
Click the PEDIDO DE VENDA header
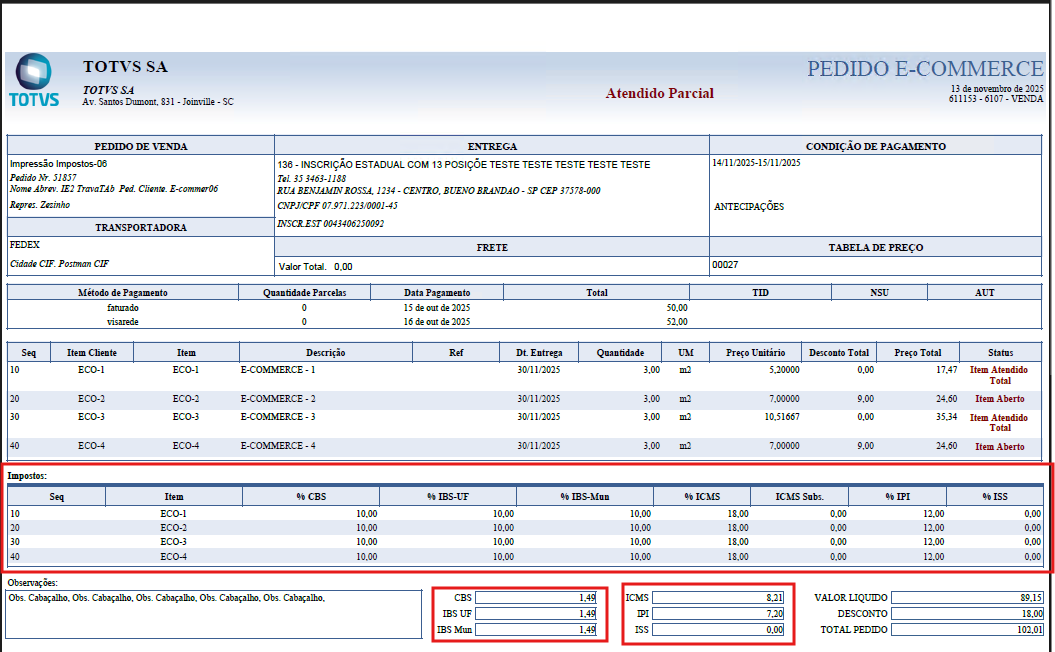tap(141, 146)
